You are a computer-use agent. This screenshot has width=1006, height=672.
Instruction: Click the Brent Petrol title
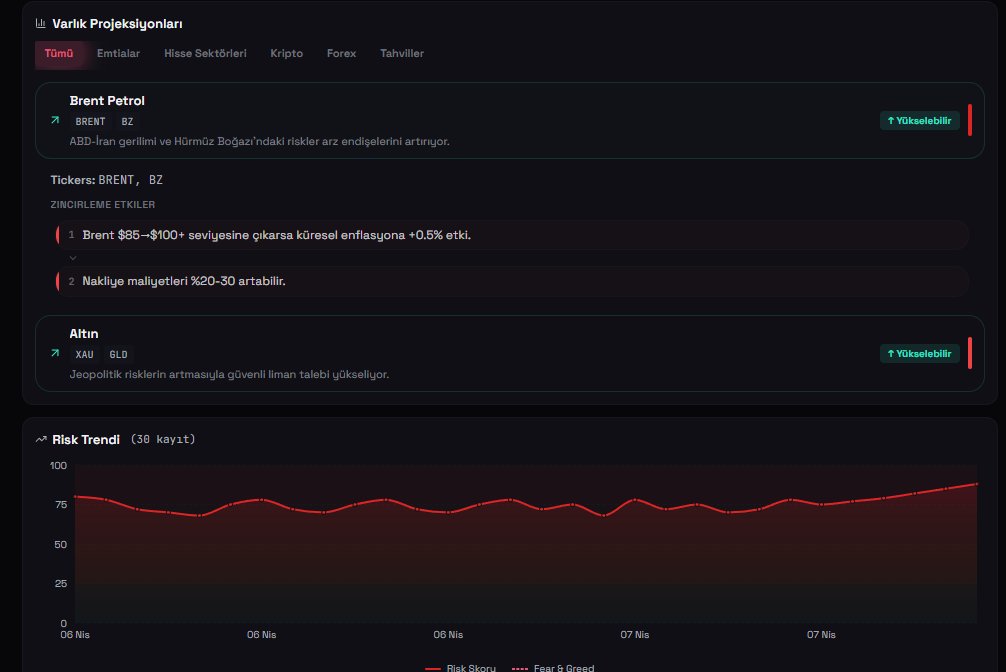[107, 101]
